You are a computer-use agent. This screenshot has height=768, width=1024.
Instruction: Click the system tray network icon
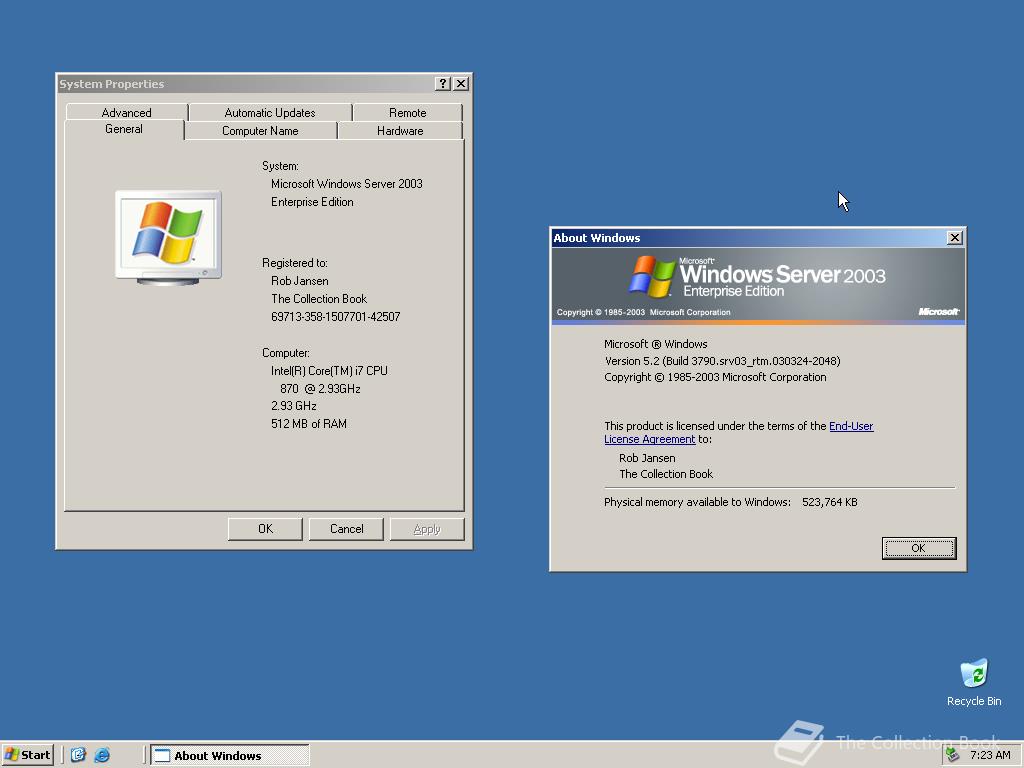953,755
